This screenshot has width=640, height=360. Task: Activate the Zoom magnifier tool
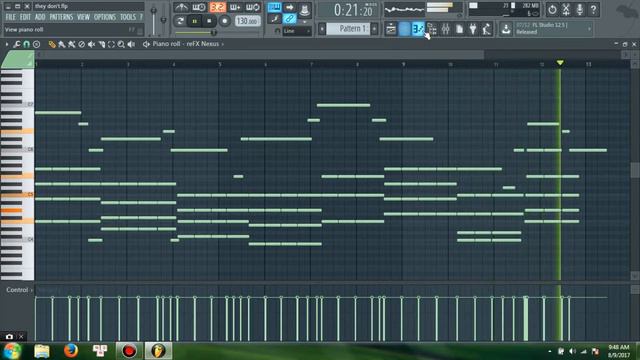[x=121, y=44]
